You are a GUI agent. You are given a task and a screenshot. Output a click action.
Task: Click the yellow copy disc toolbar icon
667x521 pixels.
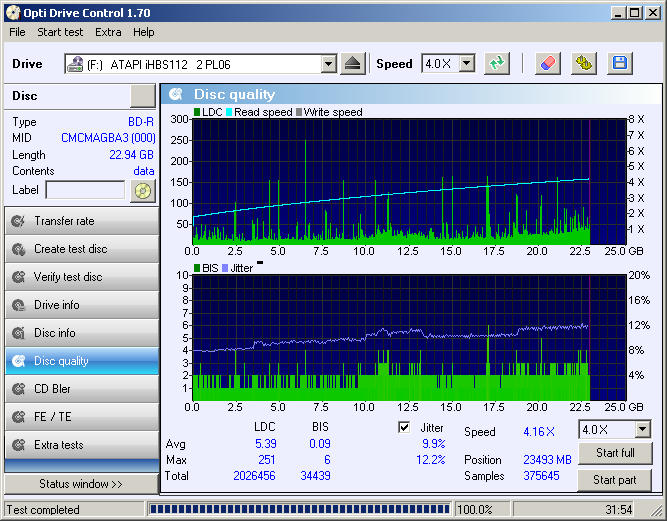coord(584,64)
